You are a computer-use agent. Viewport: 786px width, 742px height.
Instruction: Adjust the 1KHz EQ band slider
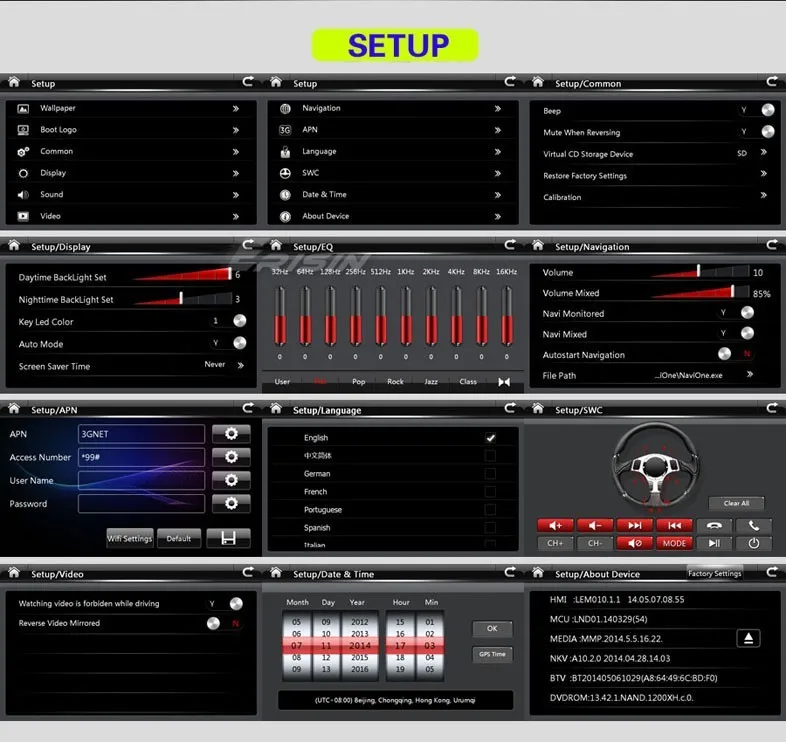(406, 316)
